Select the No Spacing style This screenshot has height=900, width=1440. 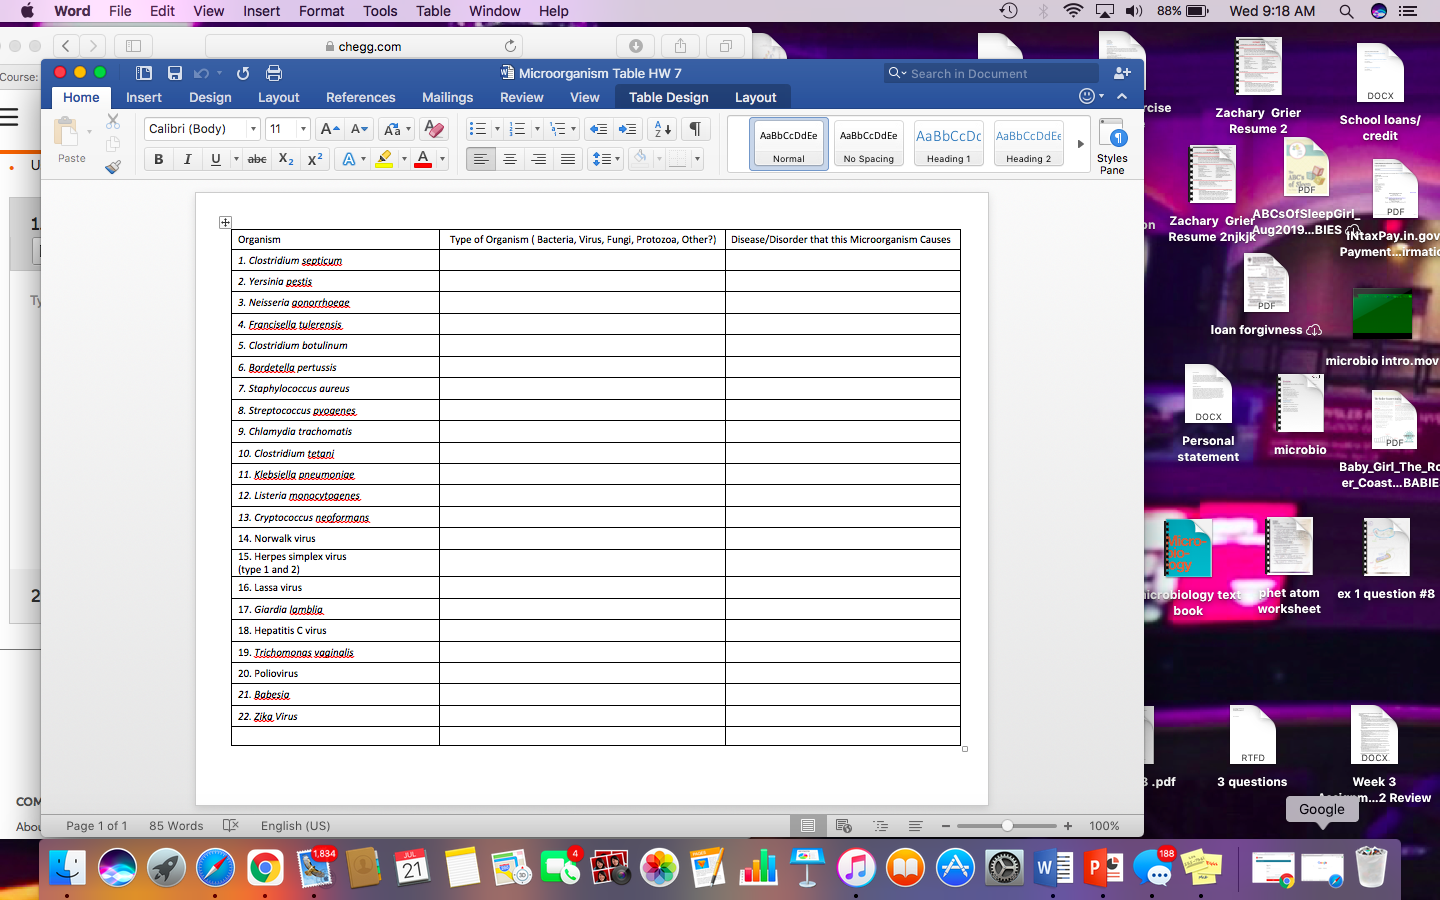(868, 143)
